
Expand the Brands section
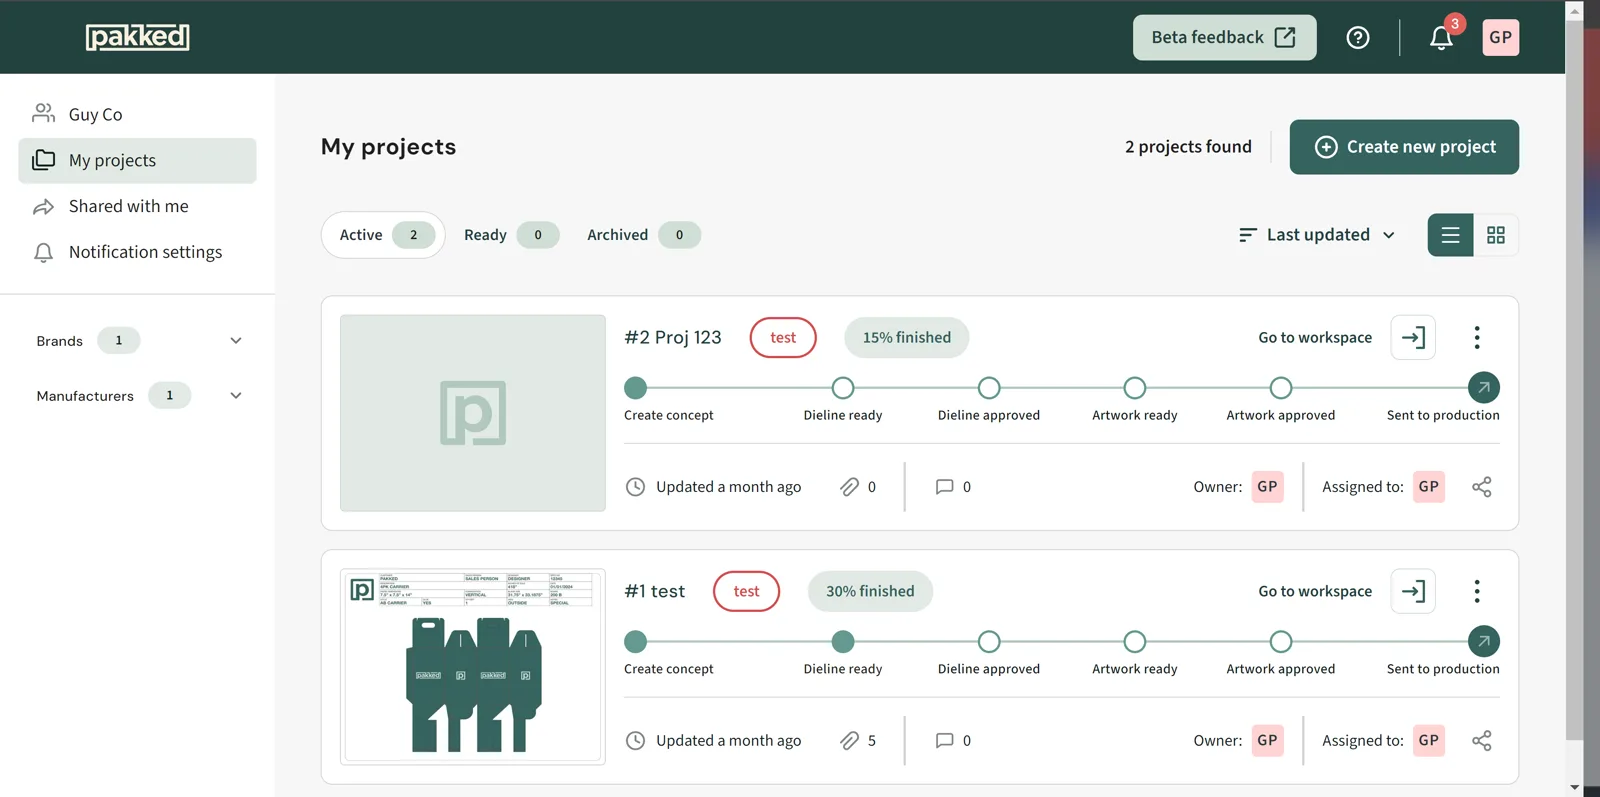point(236,341)
